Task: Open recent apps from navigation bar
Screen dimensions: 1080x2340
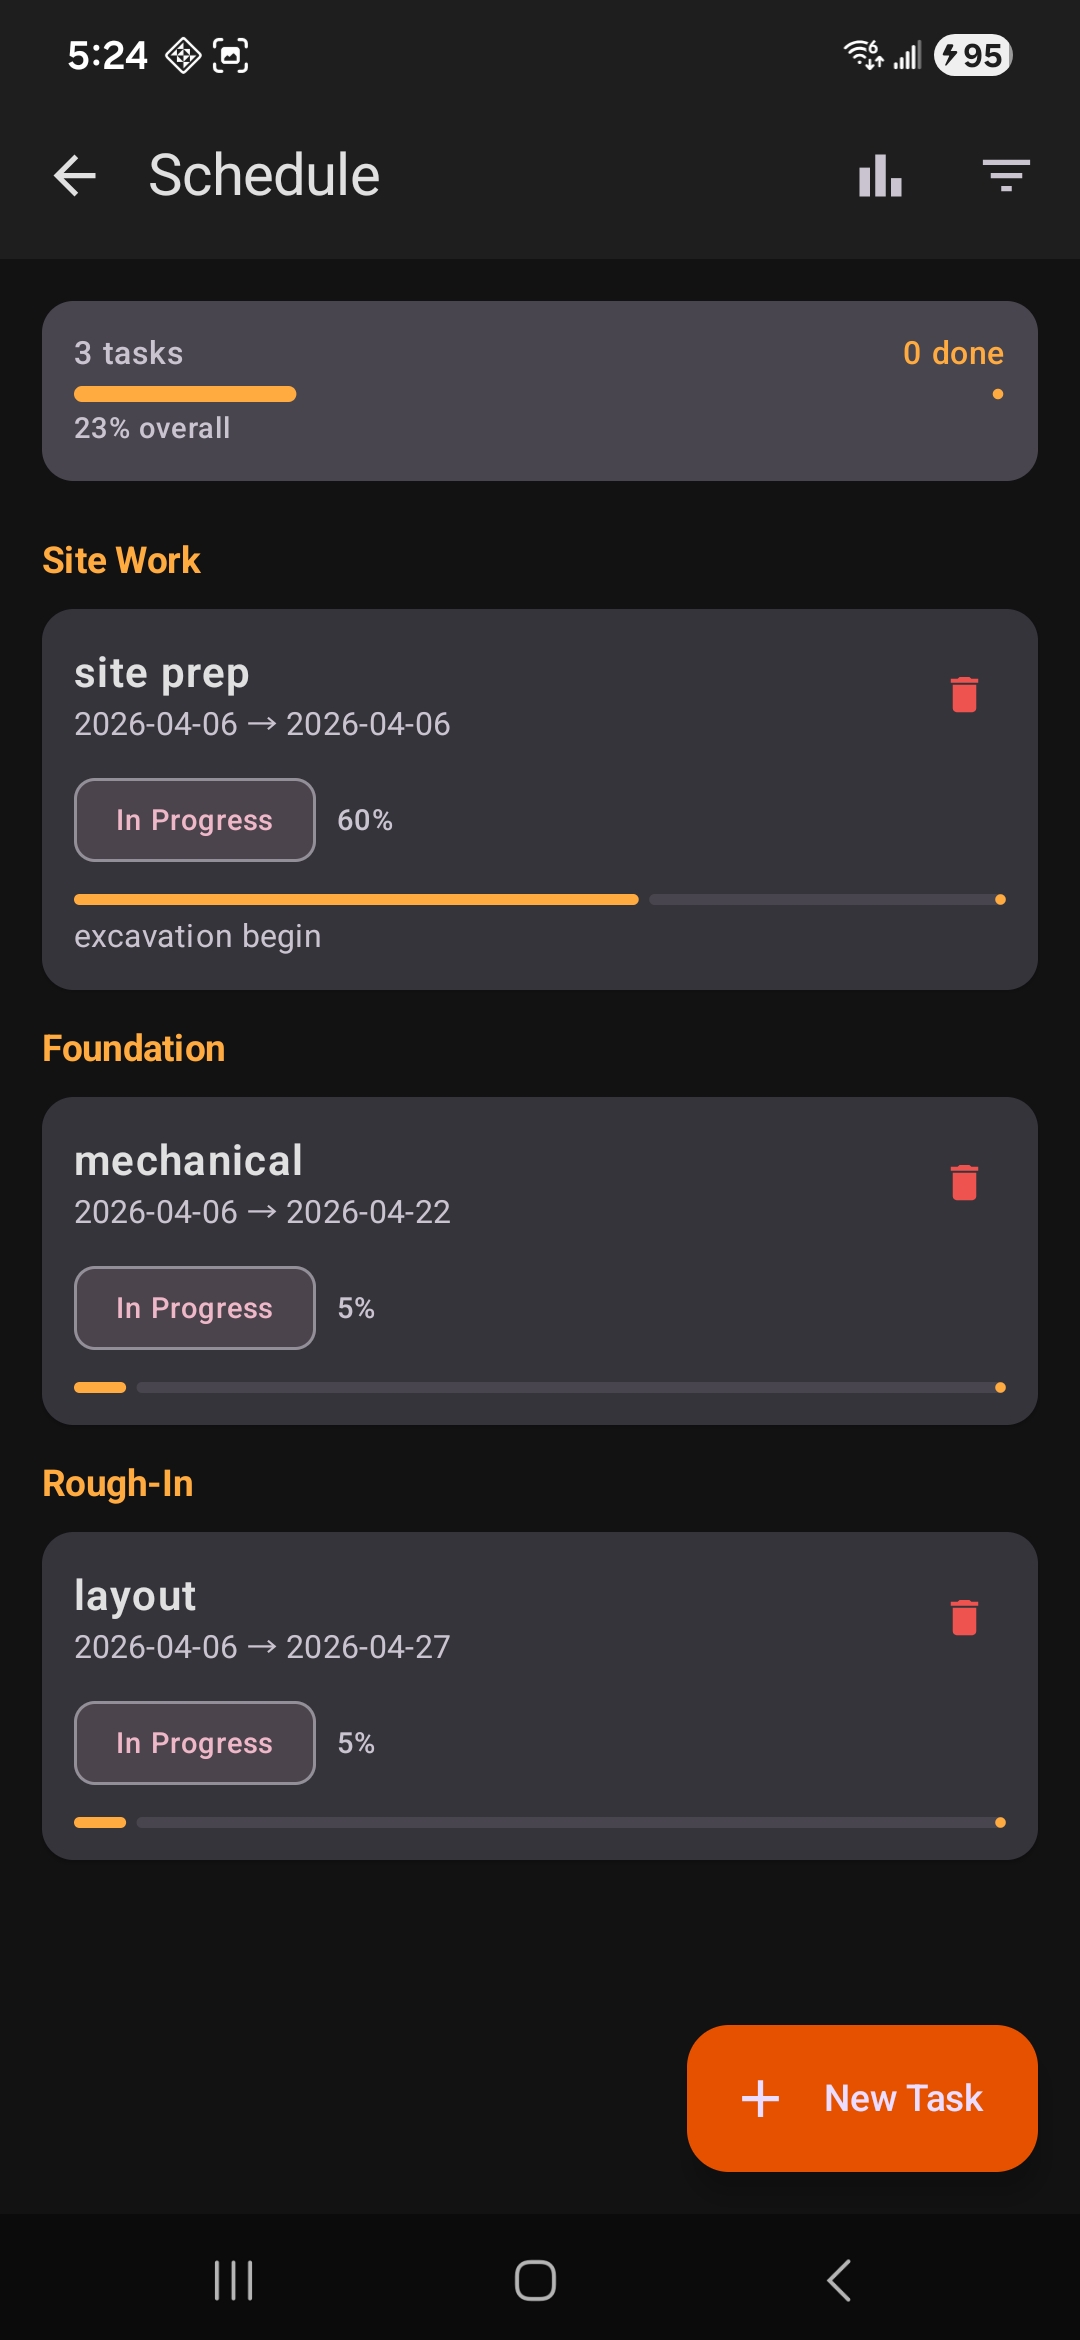Action: point(232,2281)
